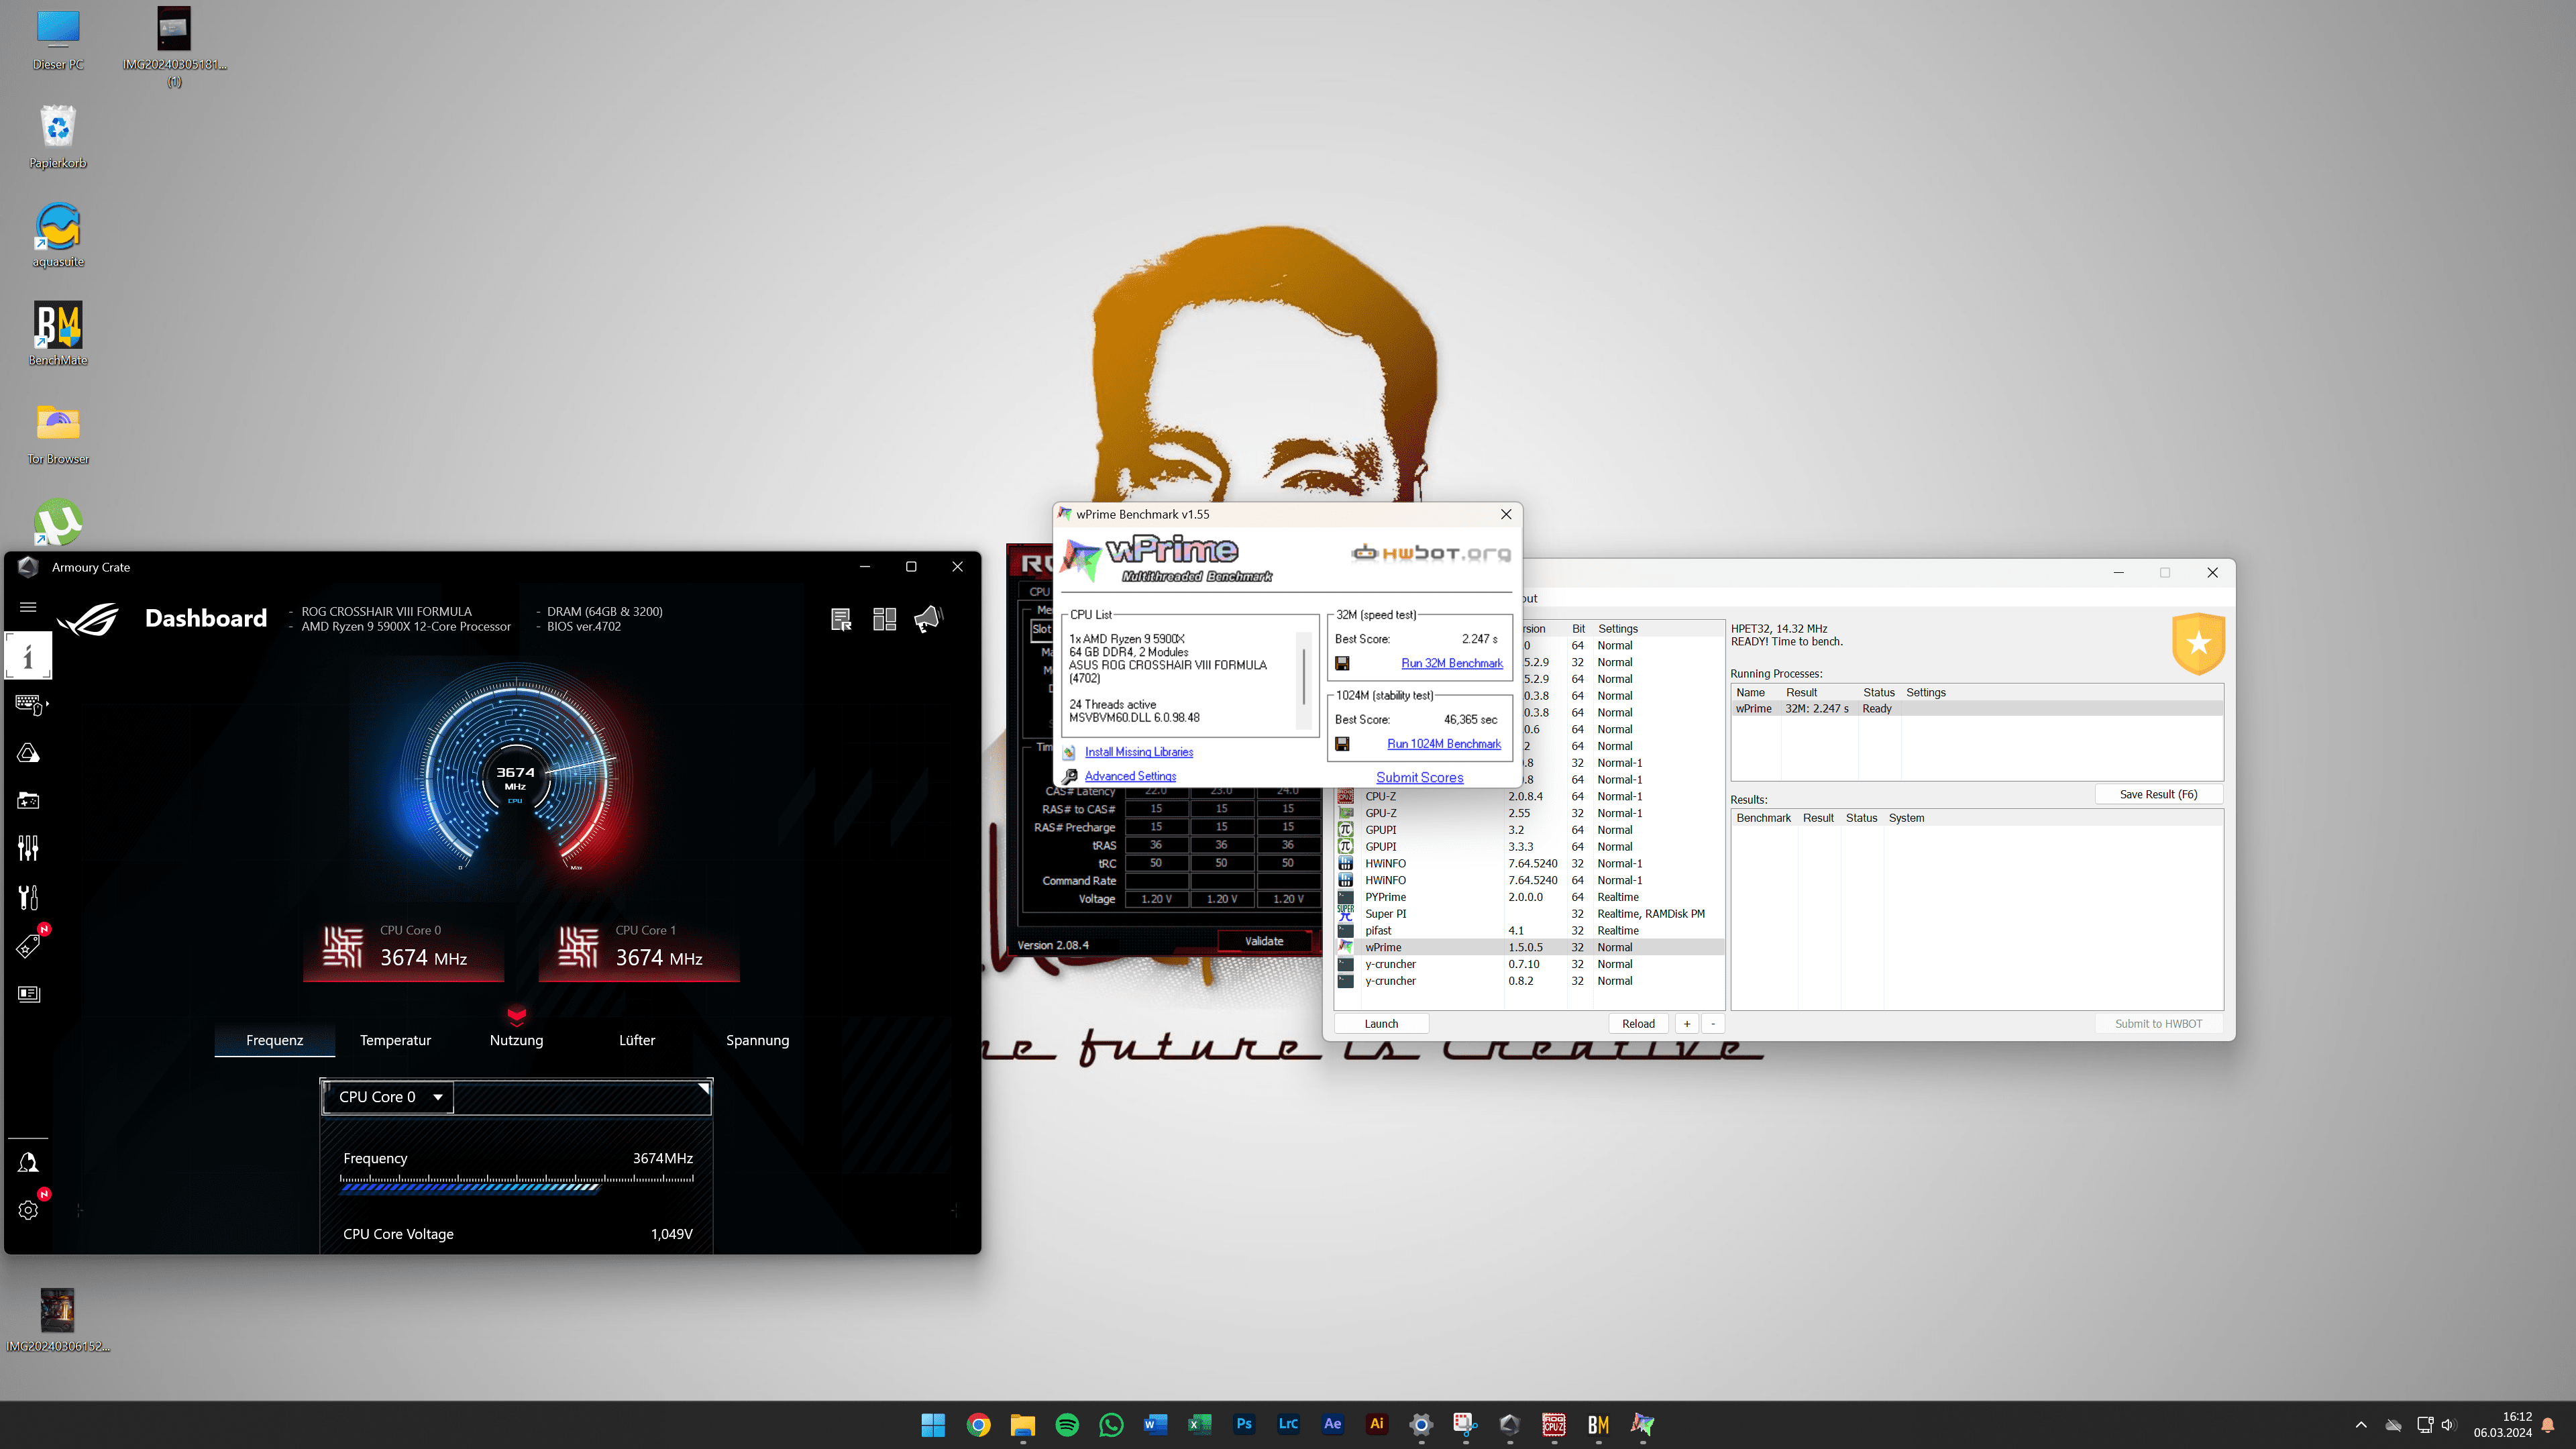The image size is (2576, 1449).
Task: Open Device keyboard-mouse icon in Armoury Crate sidebar
Action: click(x=30, y=705)
